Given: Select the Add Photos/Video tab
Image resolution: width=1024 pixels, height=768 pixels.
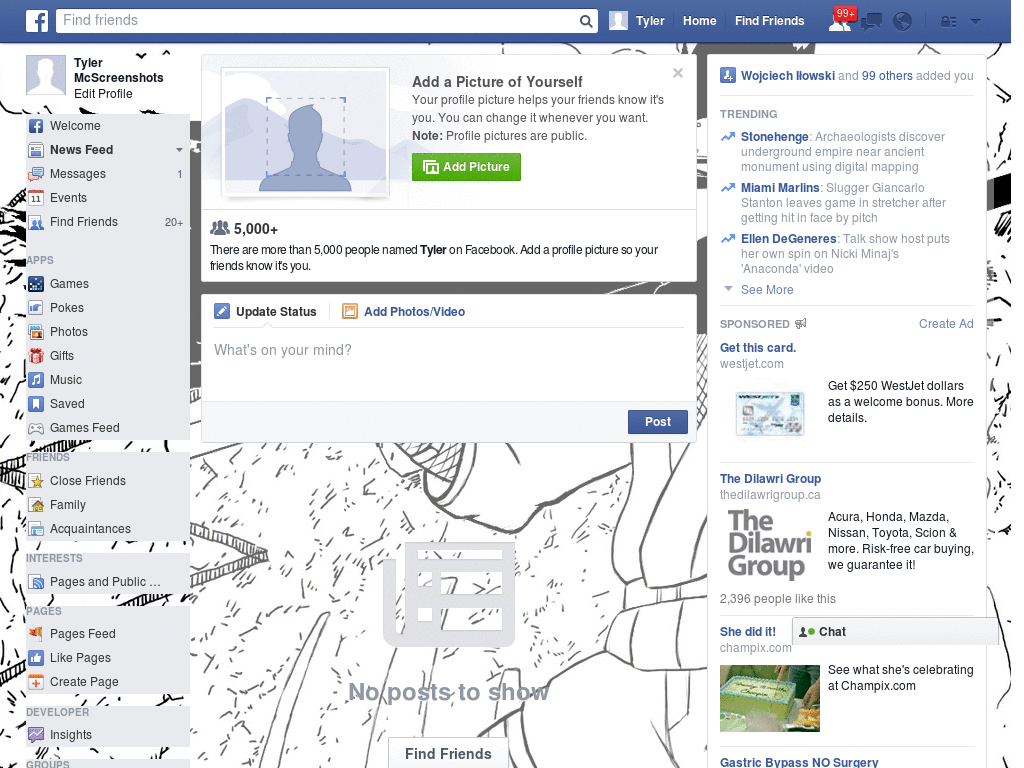Looking at the screenshot, I should [404, 312].
